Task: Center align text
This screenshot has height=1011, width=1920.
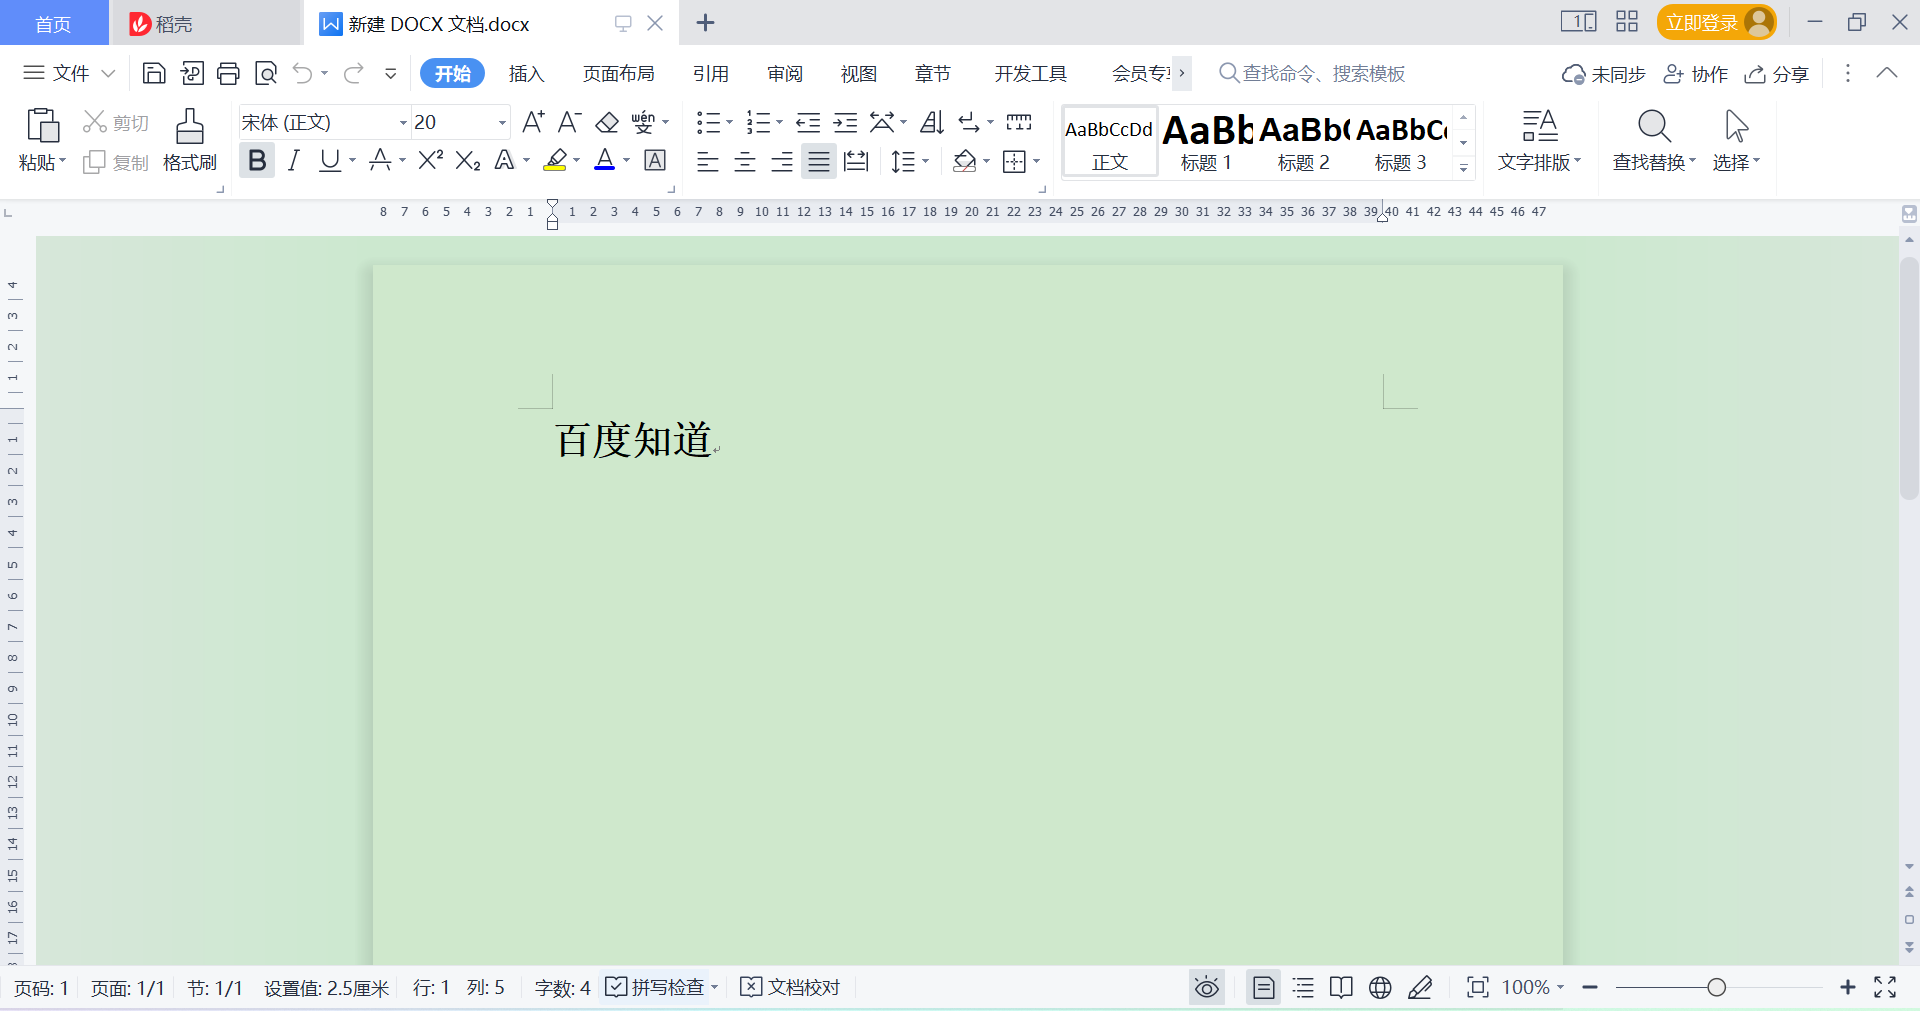Action: click(x=745, y=161)
